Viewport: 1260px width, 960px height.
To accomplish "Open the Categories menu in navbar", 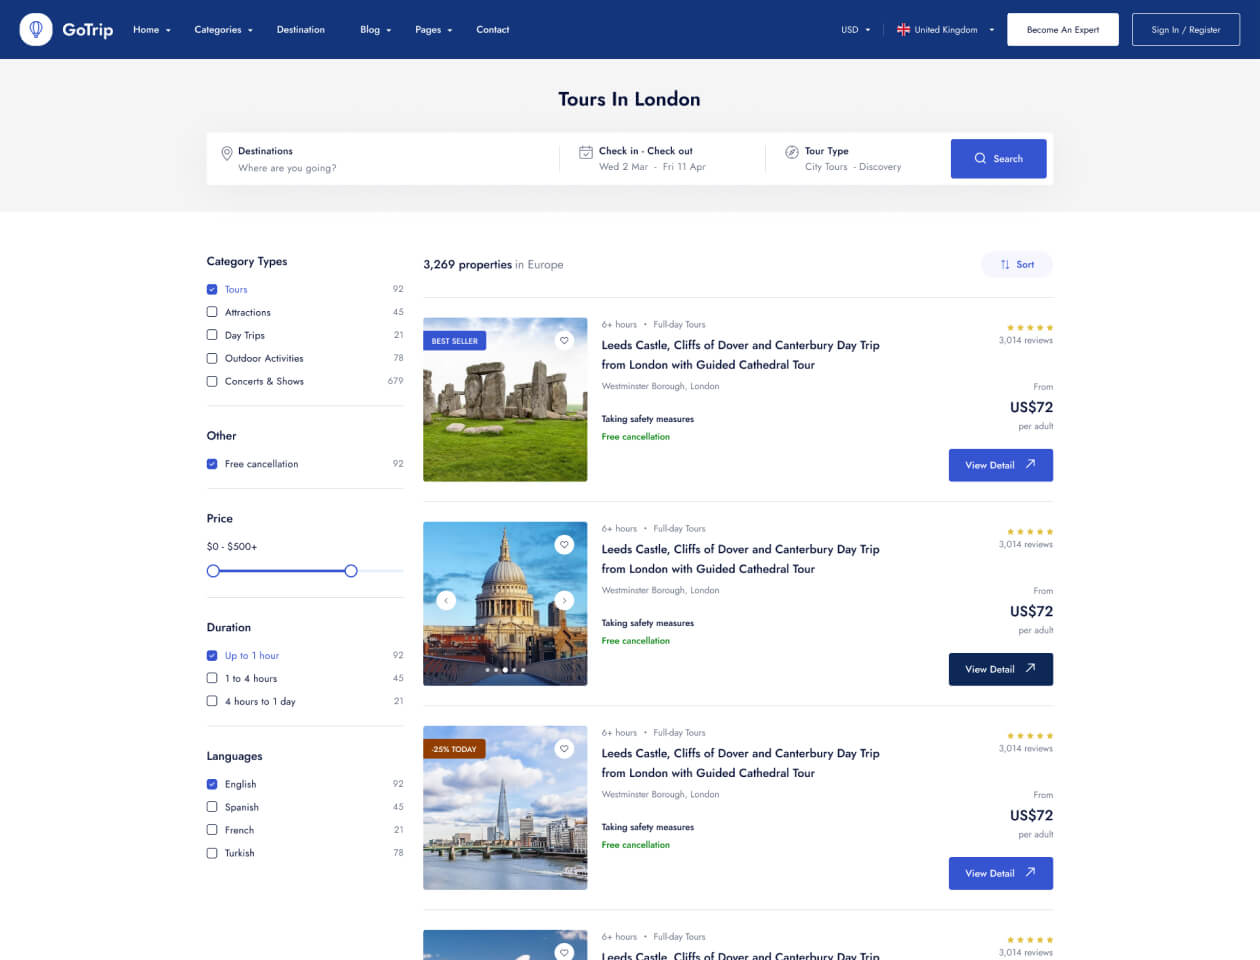I will (223, 30).
